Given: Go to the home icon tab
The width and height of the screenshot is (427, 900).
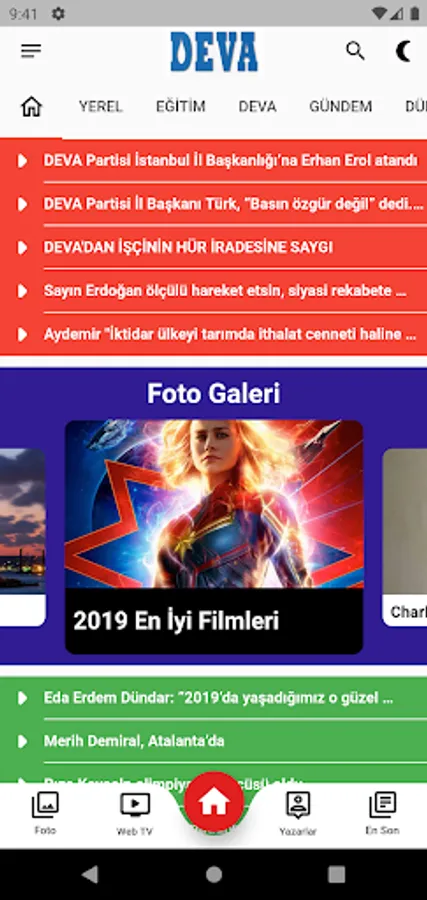Looking at the screenshot, I should coord(31,106).
